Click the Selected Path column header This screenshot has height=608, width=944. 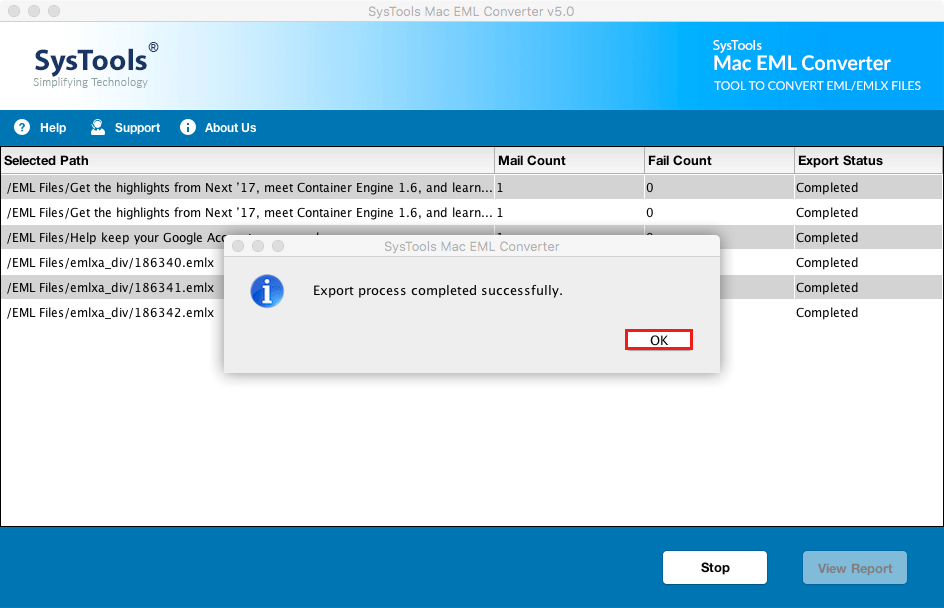247,161
